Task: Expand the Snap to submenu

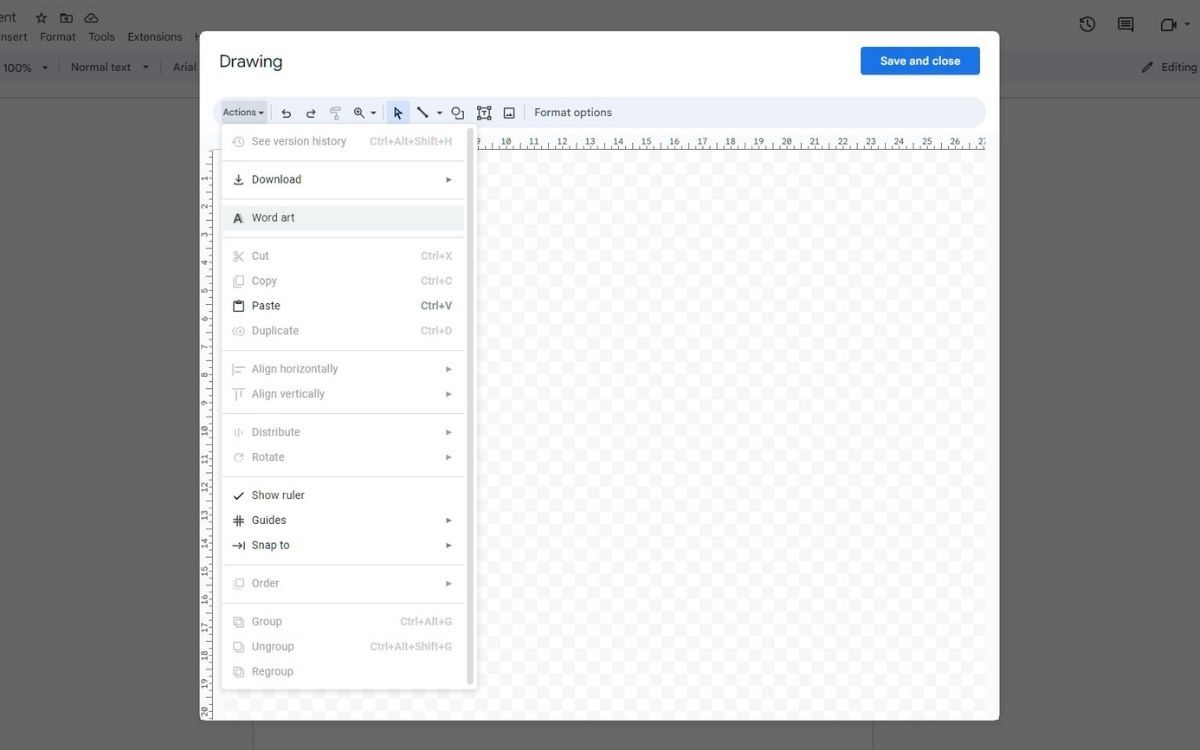Action: coord(343,545)
